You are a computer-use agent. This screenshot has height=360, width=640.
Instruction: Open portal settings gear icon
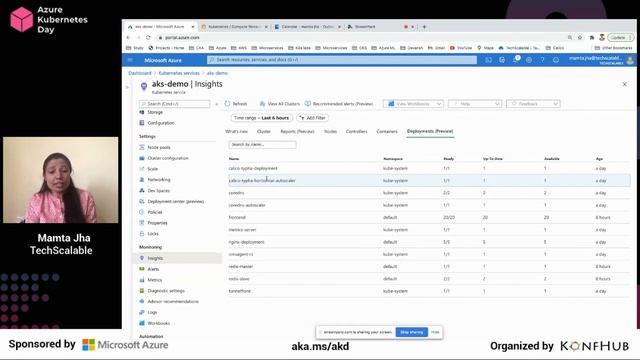(529, 60)
